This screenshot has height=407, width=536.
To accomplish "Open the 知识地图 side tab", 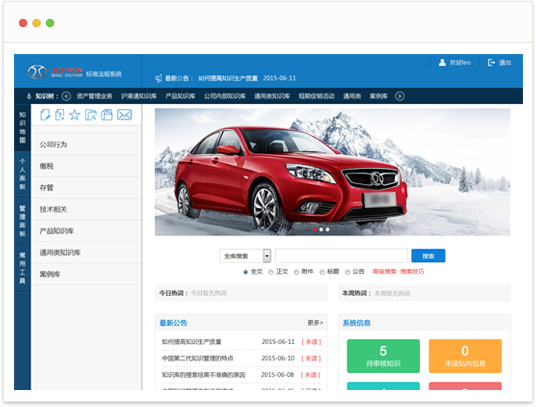I will point(22,127).
